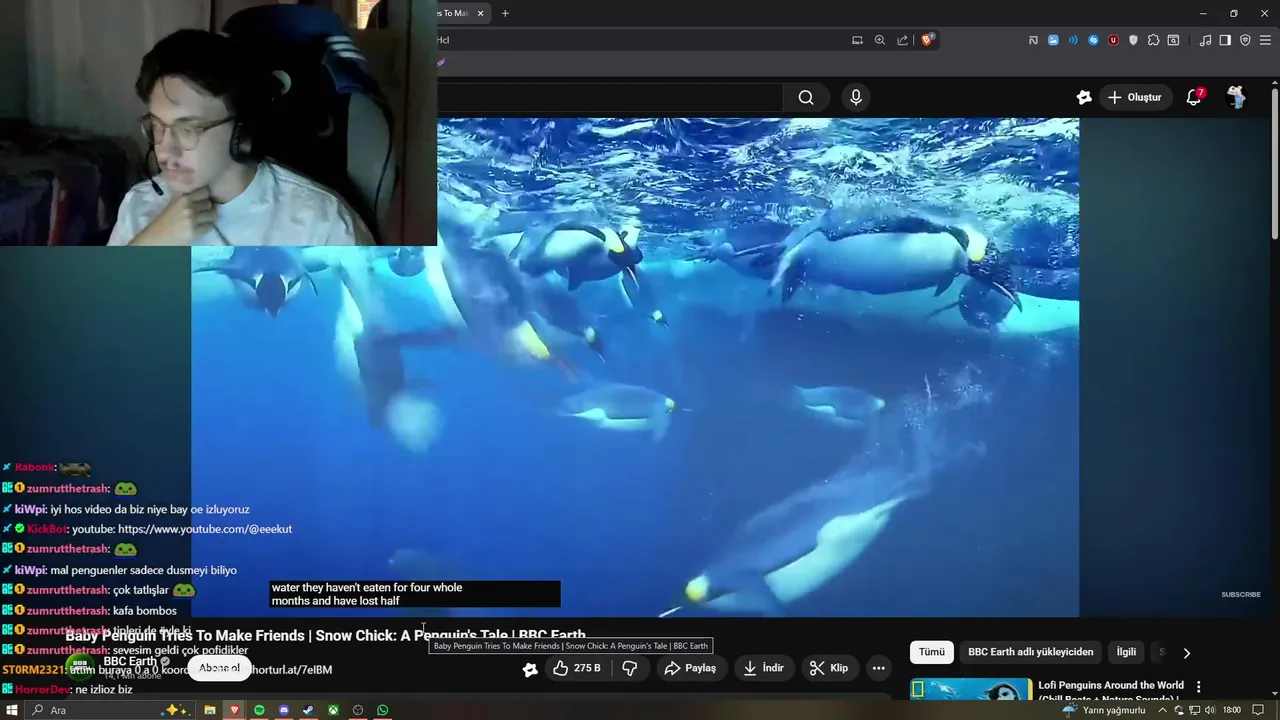Viewport: 1280px width, 720px height.
Task: Click the Paylaş share button
Action: [x=691, y=668]
